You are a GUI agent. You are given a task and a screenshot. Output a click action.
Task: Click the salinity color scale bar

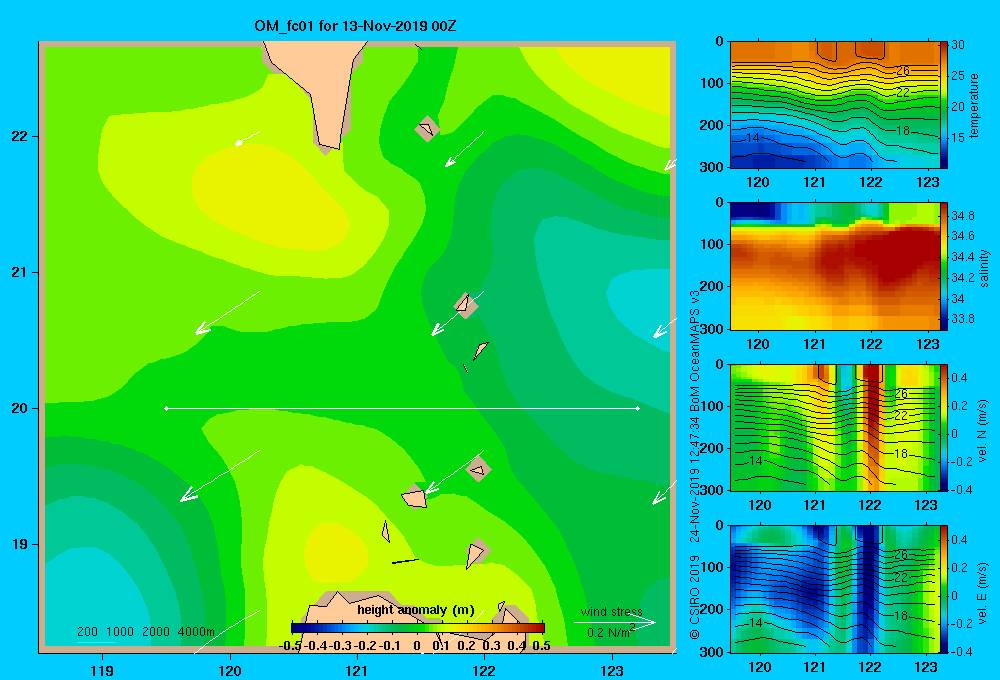point(943,266)
